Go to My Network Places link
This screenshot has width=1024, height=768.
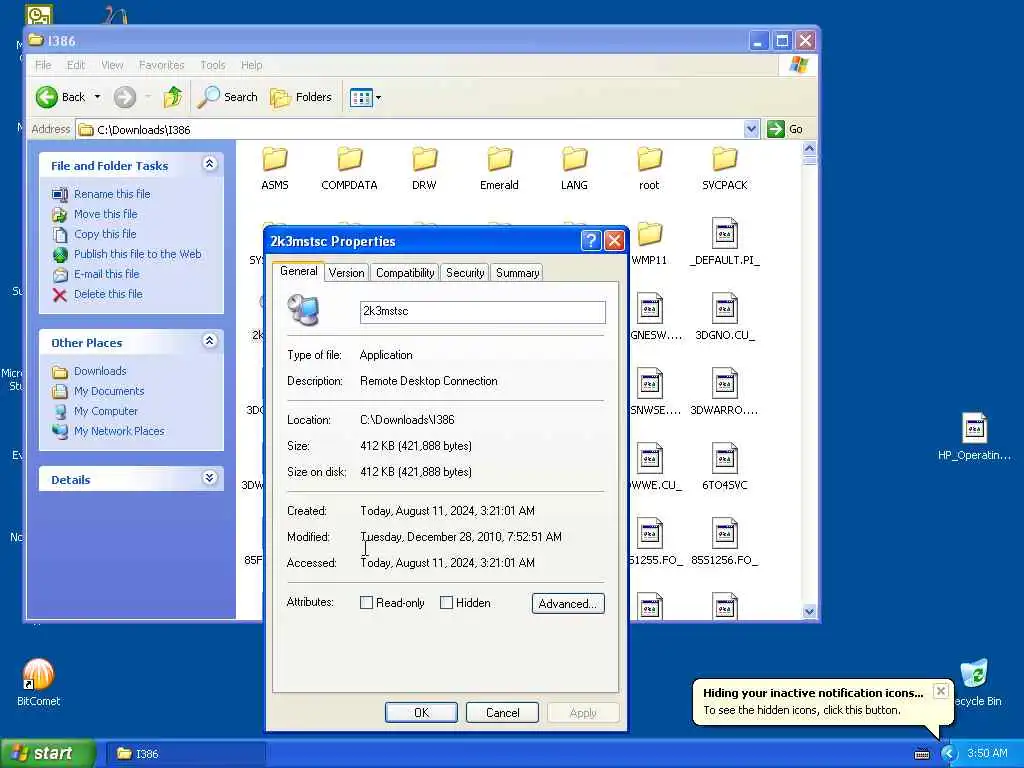click(119, 431)
